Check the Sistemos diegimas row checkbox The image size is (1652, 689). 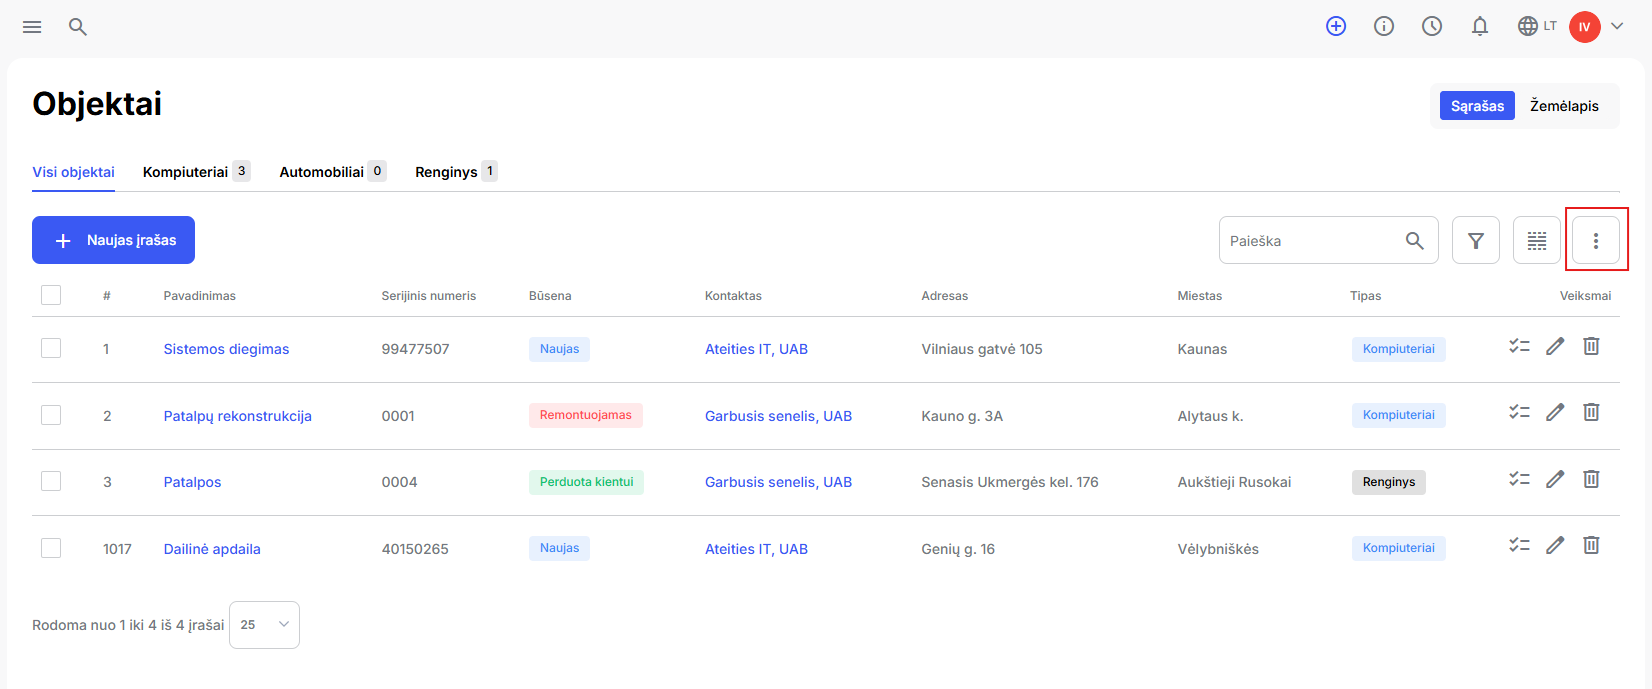tap(51, 348)
